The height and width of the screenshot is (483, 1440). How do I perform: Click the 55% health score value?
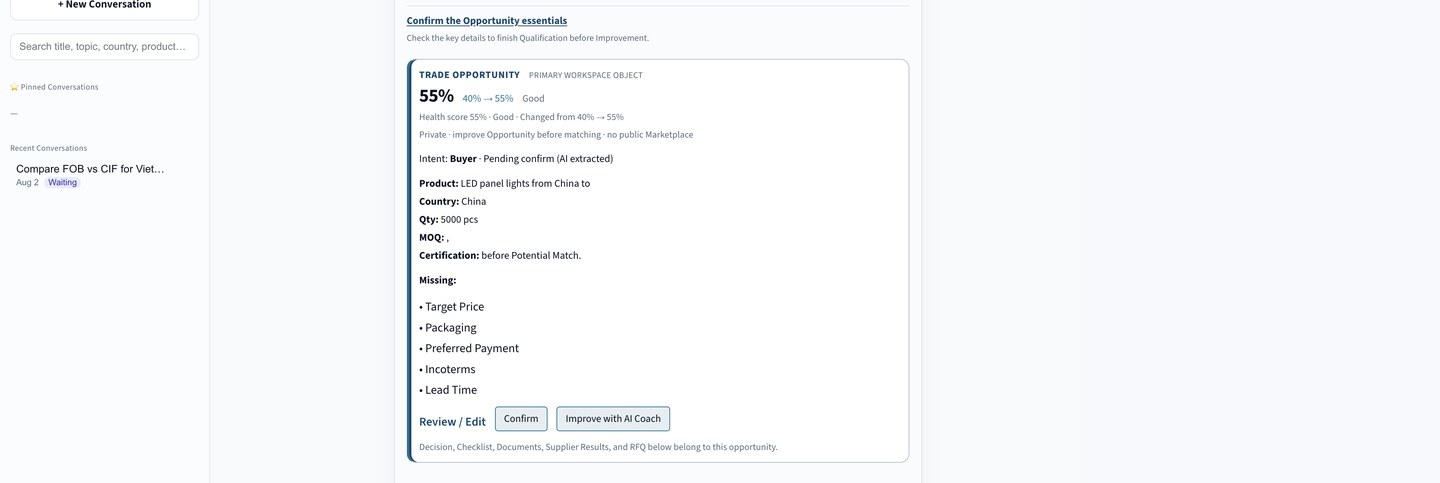pos(436,97)
